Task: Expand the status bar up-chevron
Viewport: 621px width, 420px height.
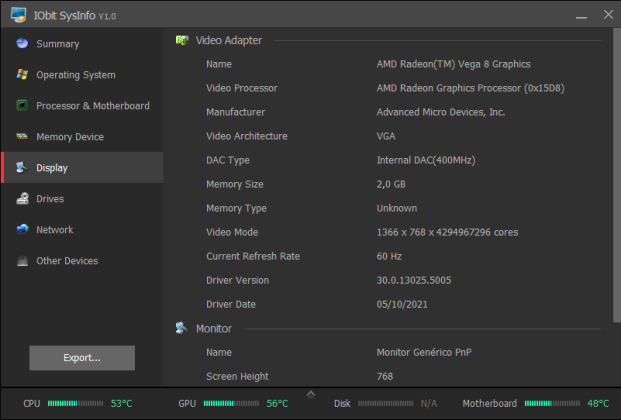Action: pyautogui.click(x=311, y=394)
